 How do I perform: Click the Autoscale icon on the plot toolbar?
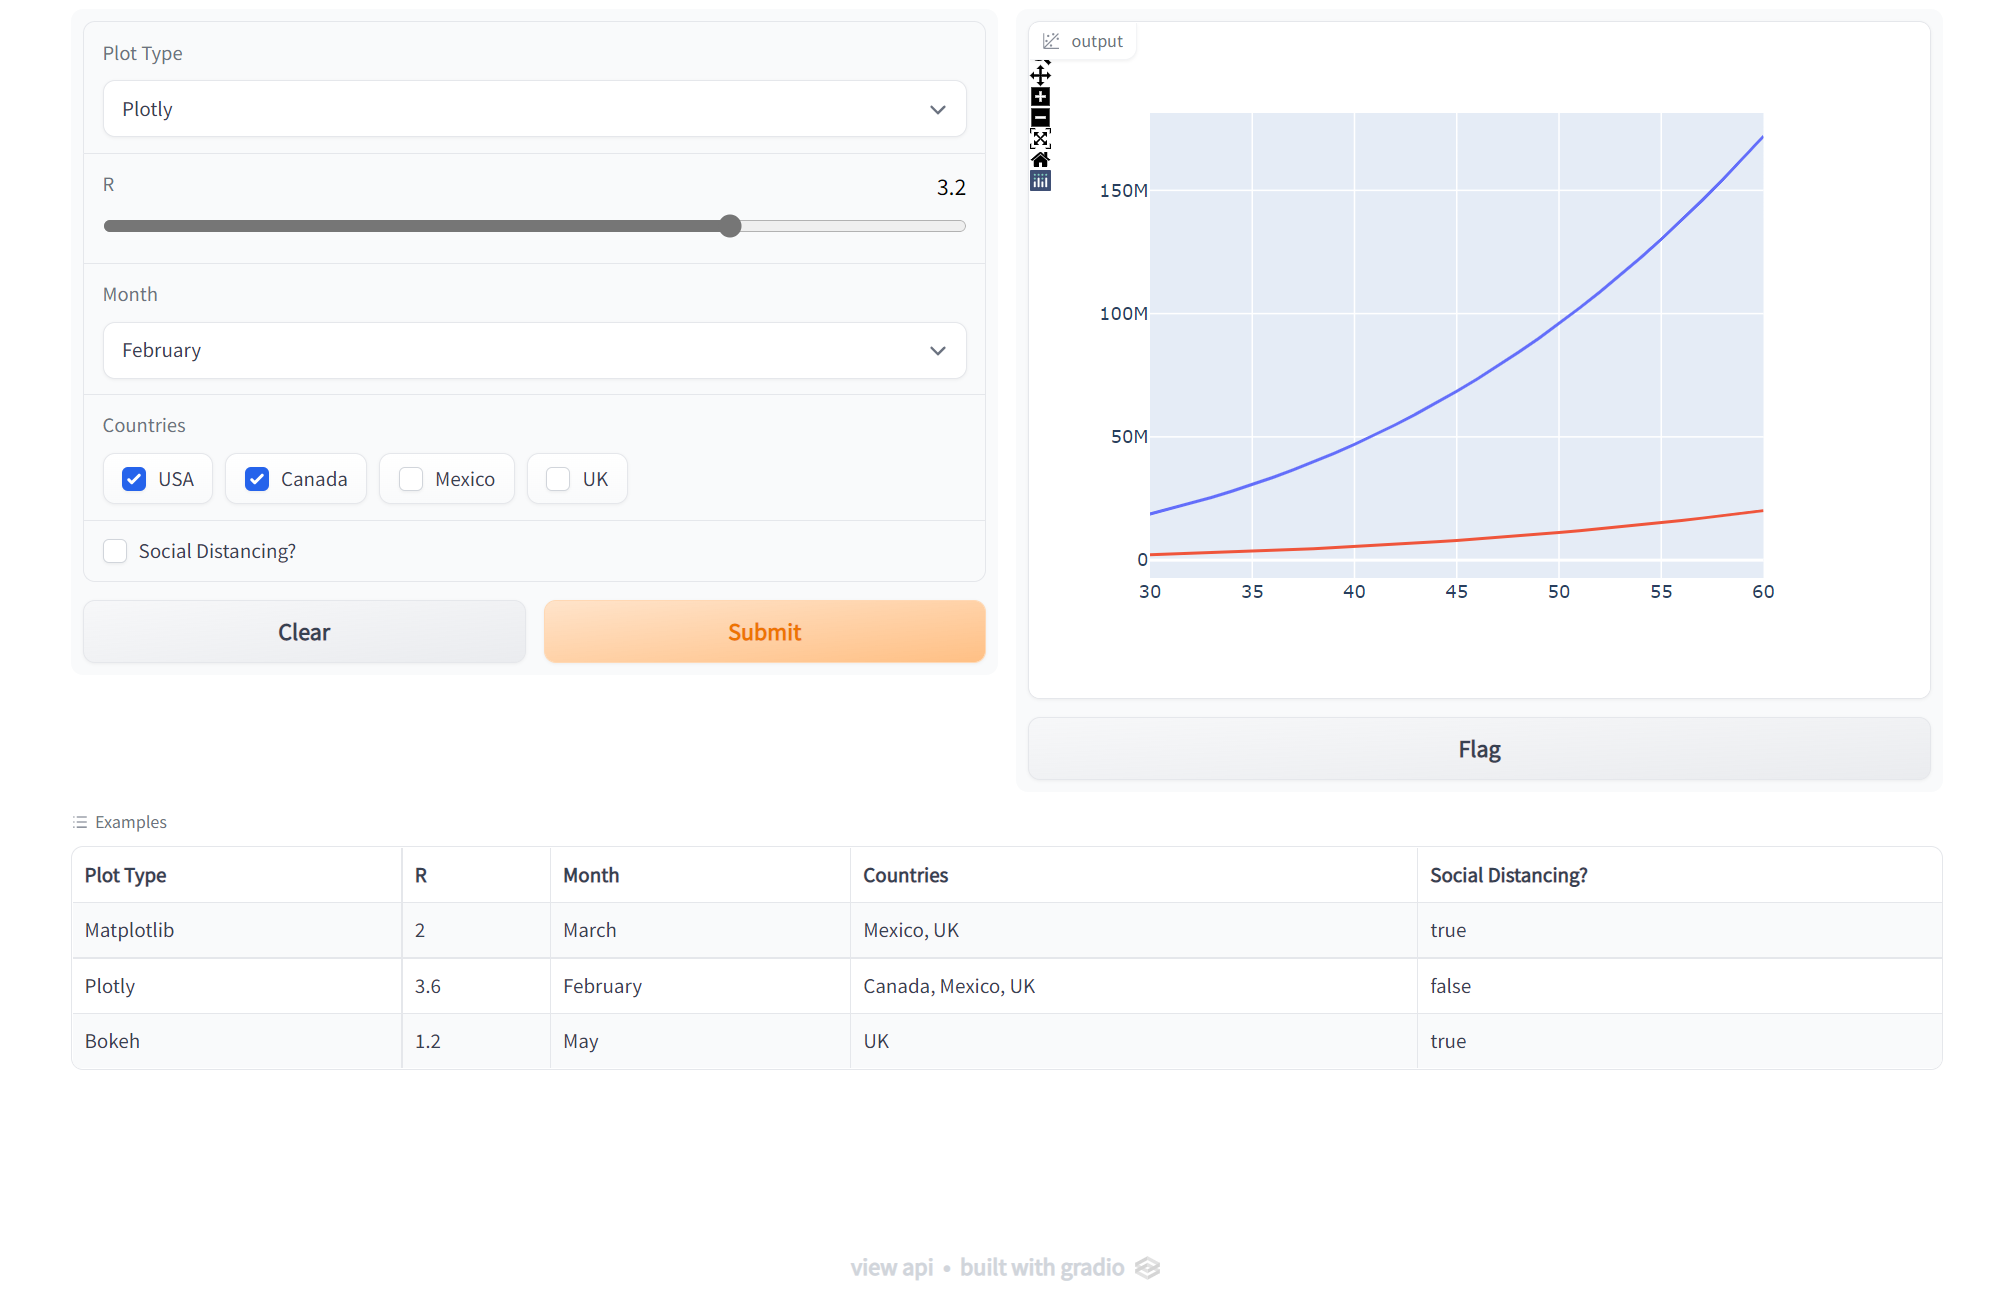coord(1040,139)
